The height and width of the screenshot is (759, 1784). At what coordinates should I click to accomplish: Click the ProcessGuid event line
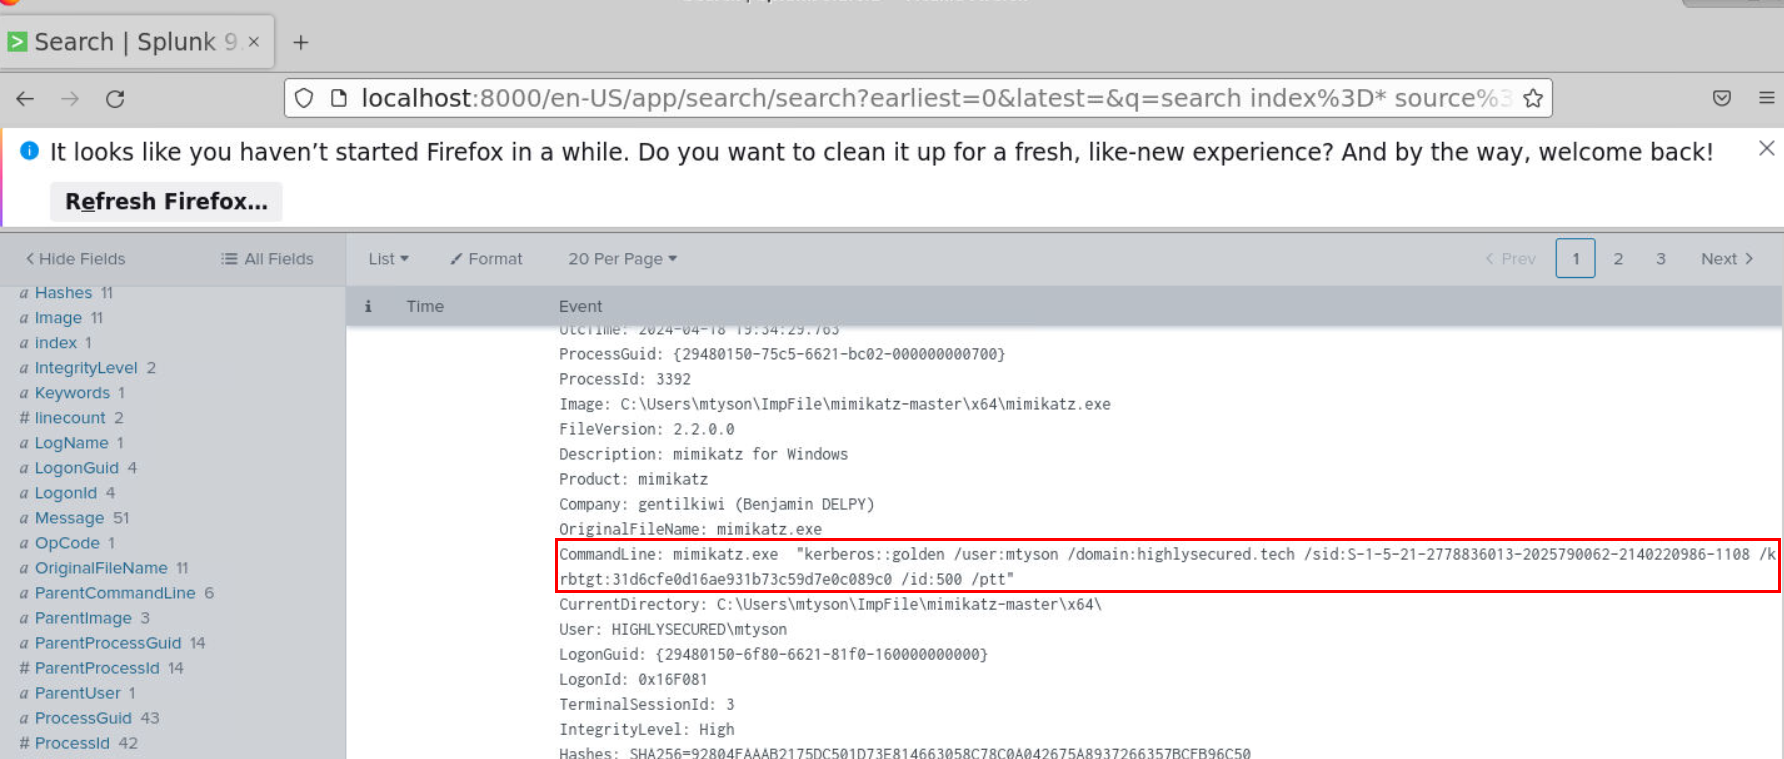pos(782,354)
